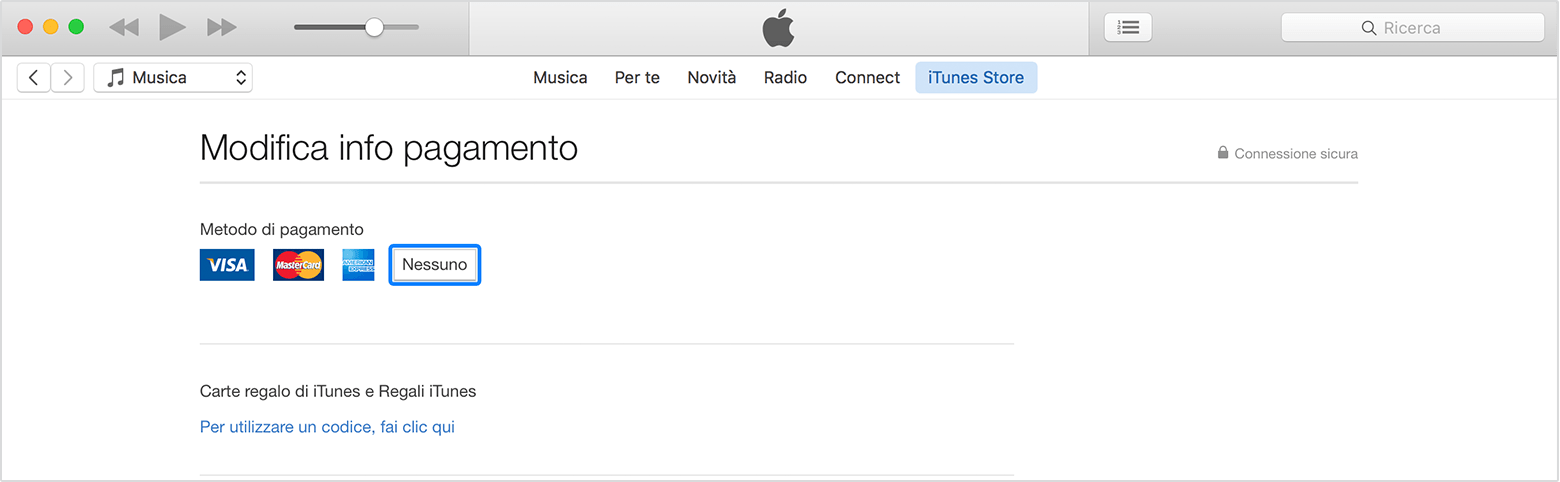Open the Up Next list icon

coord(1128,28)
